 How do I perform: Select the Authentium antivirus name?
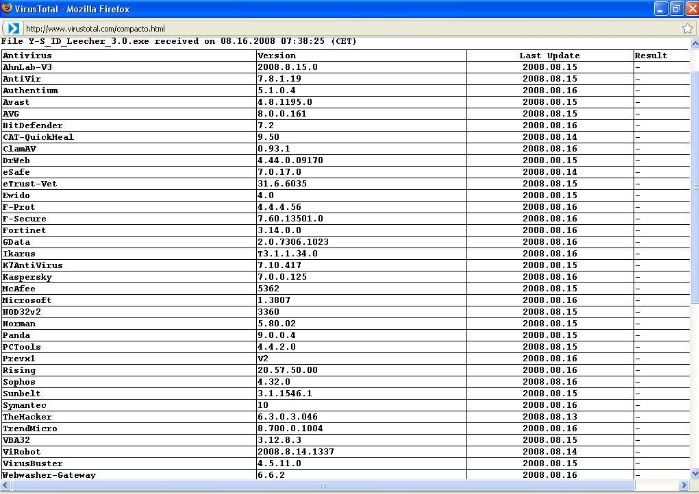30,90
